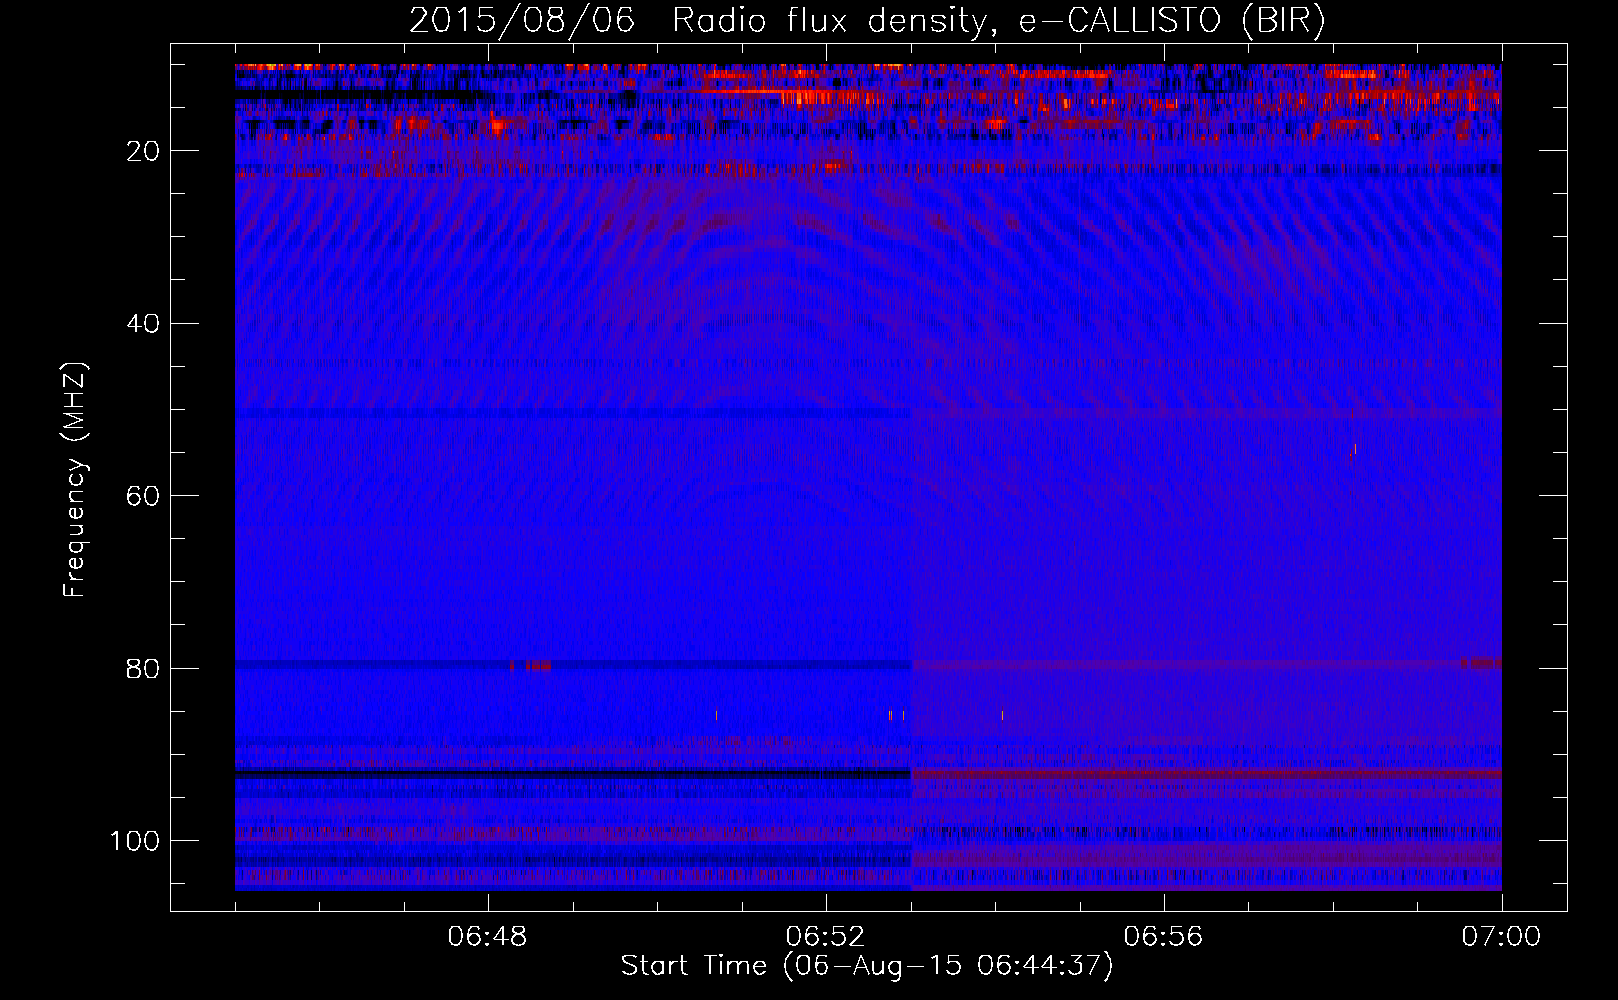Select the 2015/08/06 date in the title
The width and height of the screenshot is (1618, 1000).
point(521,21)
